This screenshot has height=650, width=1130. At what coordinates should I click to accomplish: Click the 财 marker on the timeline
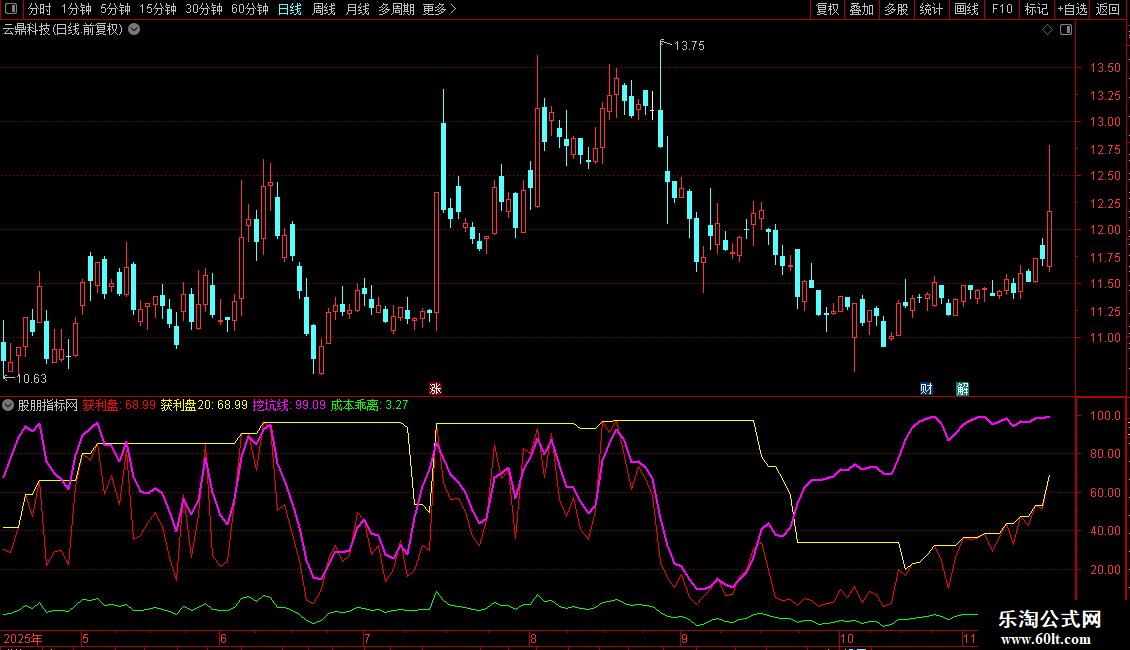point(926,388)
